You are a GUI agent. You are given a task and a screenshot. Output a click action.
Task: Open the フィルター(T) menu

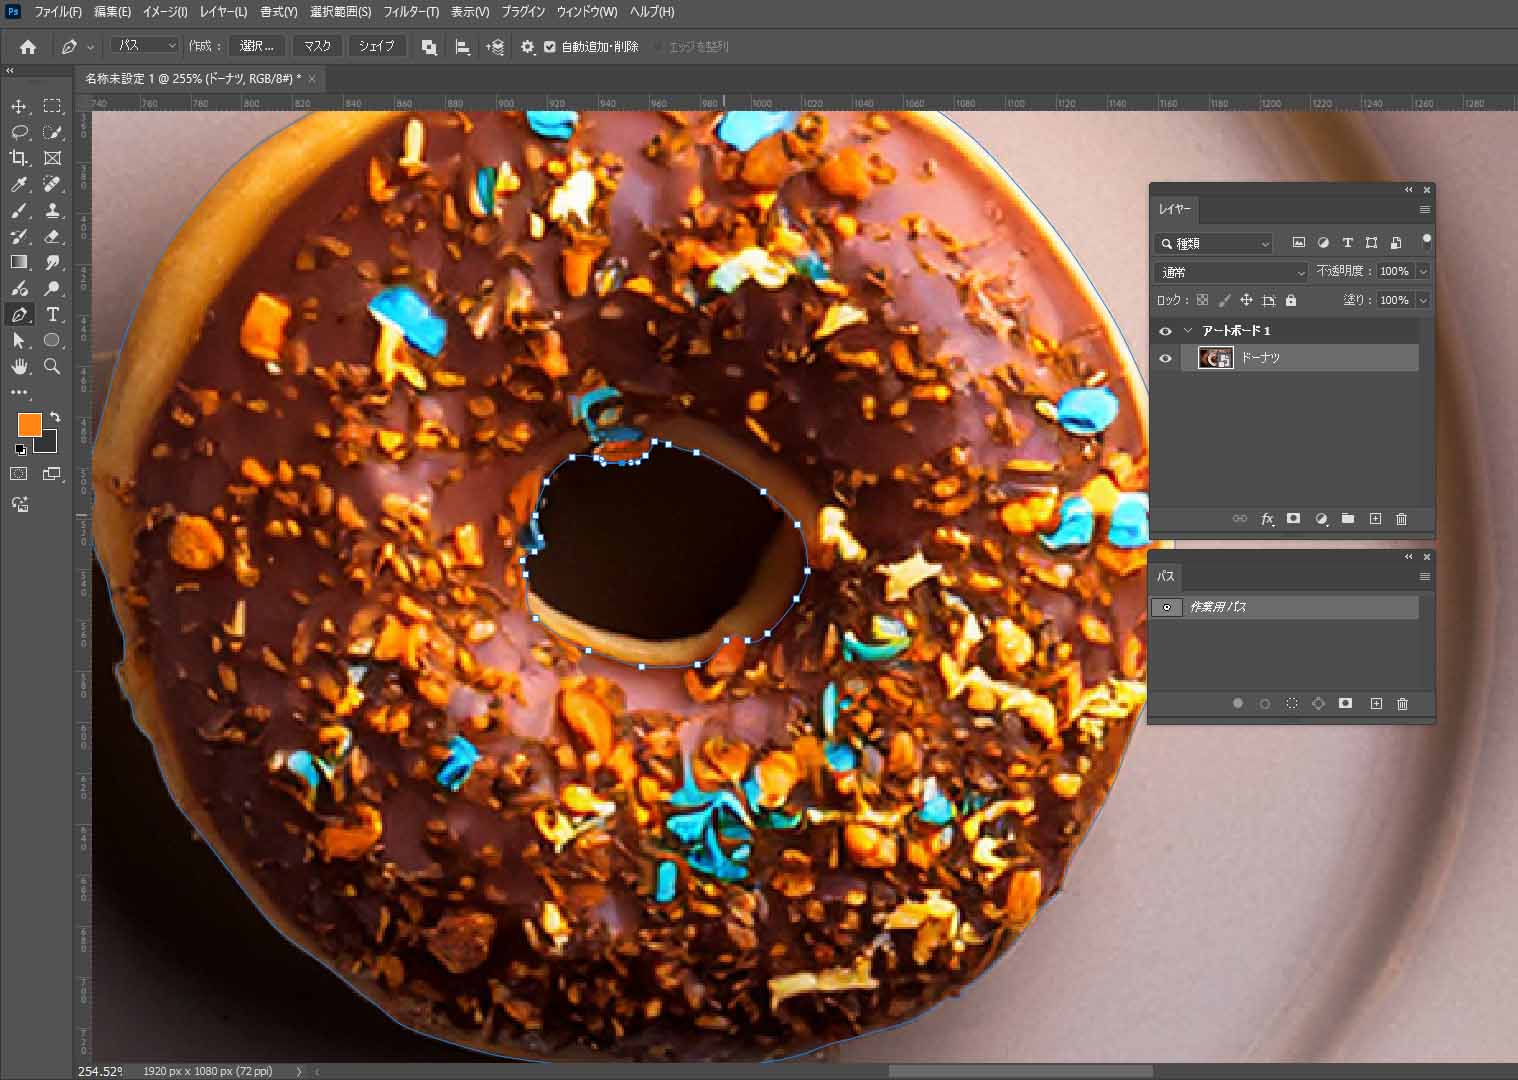(411, 12)
